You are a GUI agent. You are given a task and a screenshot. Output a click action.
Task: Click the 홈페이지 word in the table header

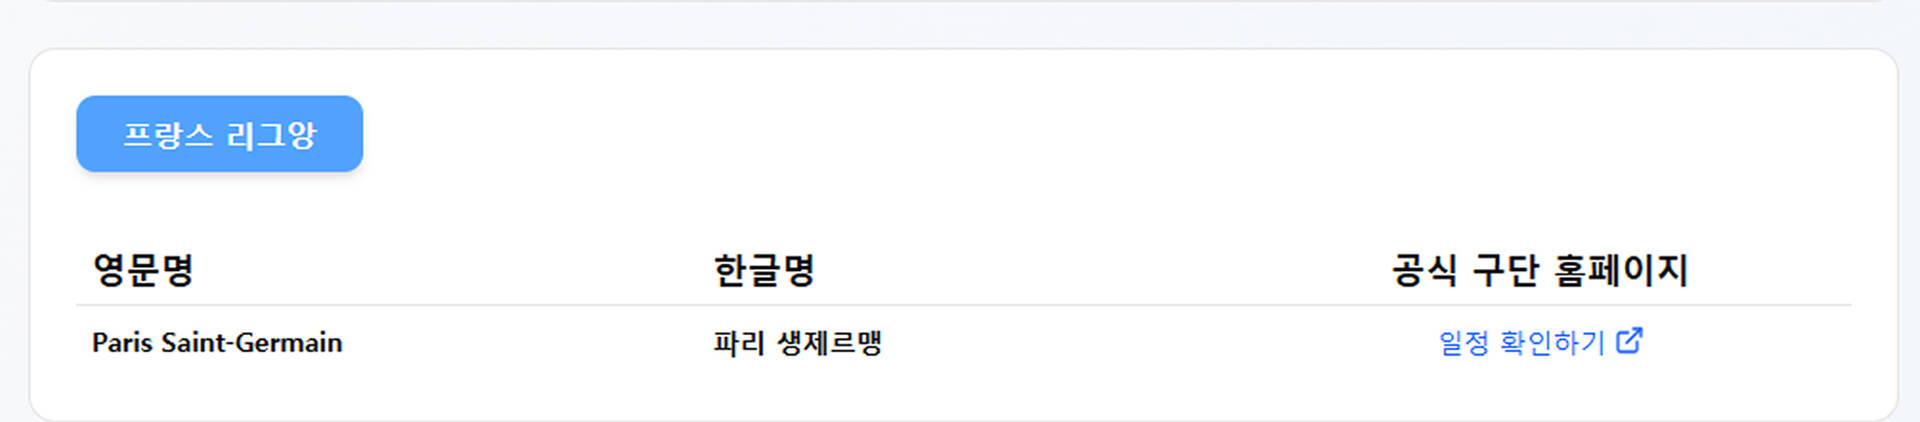tap(1621, 270)
